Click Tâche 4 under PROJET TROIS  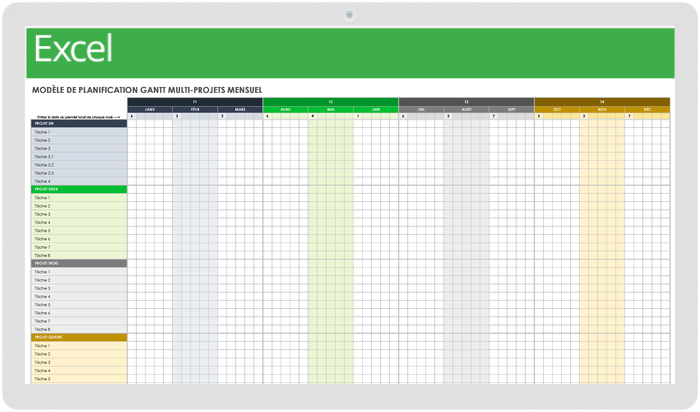pyautogui.click(x=79, y=296)
